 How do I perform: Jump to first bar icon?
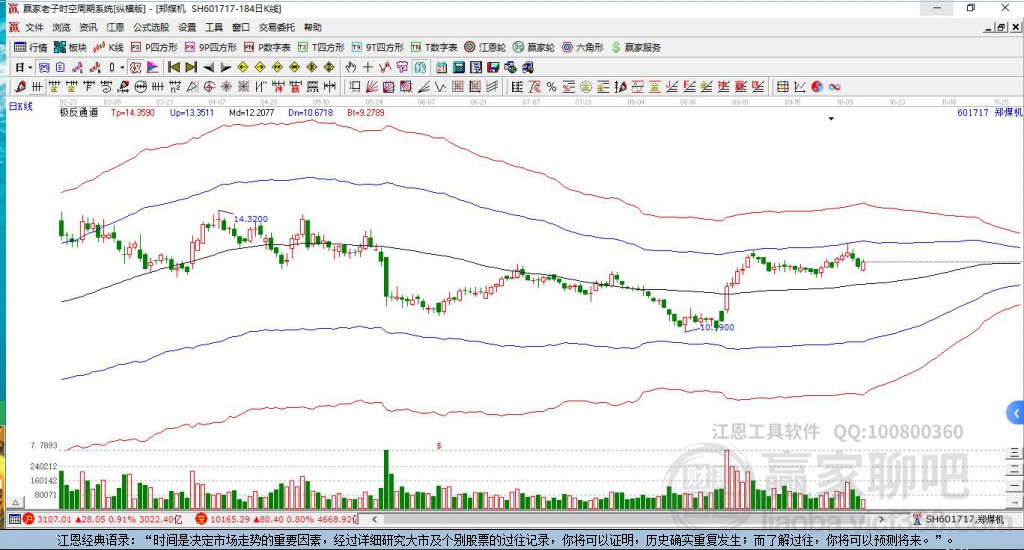click(x=174, y=67)
